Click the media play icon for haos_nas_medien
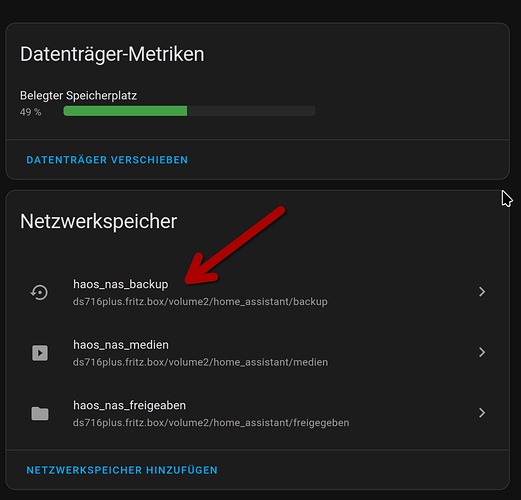The height and width of the screenshot is (500, 521). [x=40, y=353]
